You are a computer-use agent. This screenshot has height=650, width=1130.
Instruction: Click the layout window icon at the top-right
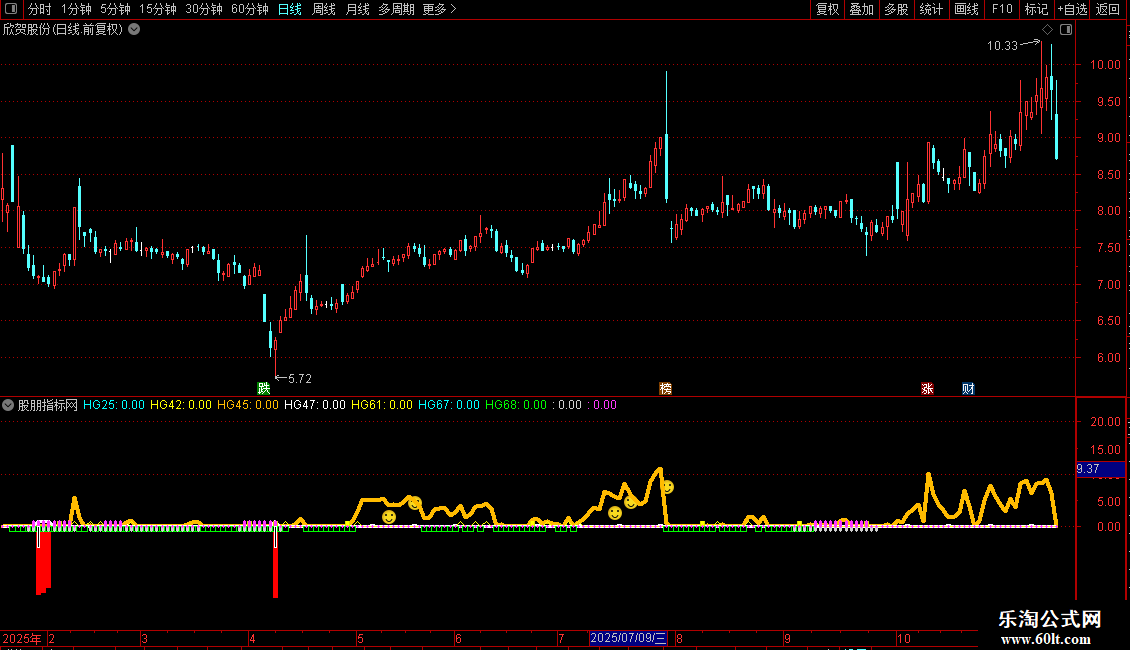click(1066, 30)
